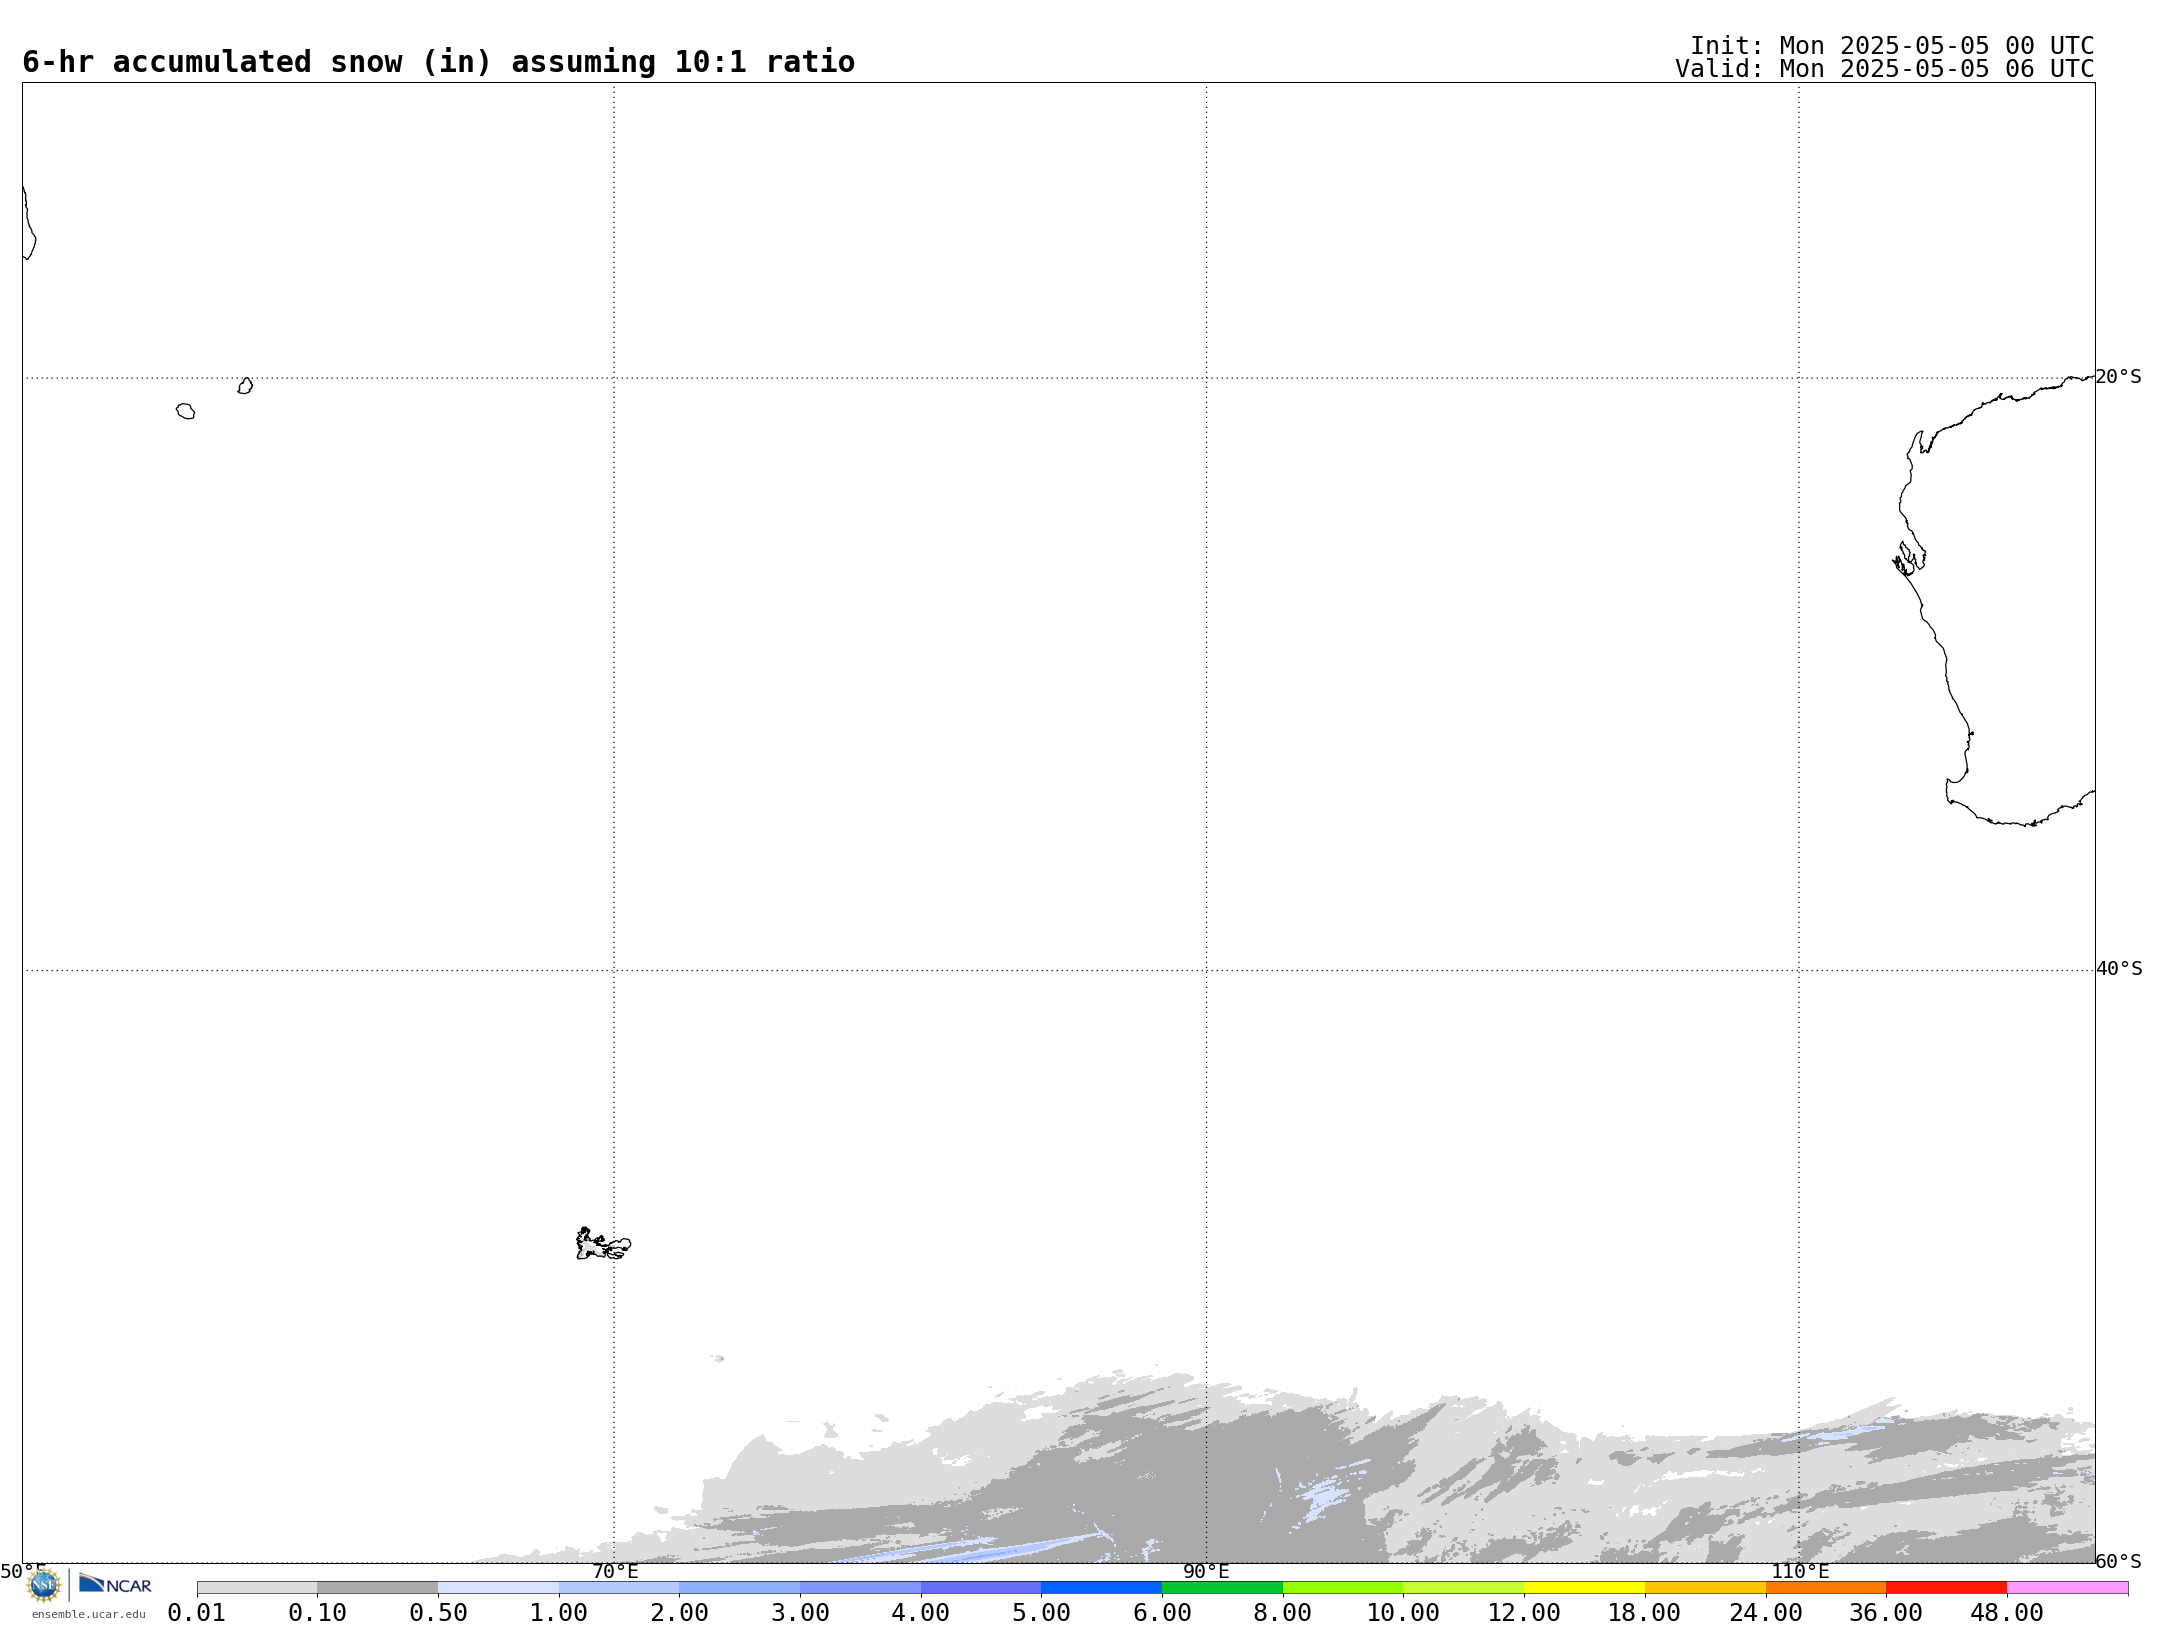Click the 90°E longitude label

pos(1206,1572)
